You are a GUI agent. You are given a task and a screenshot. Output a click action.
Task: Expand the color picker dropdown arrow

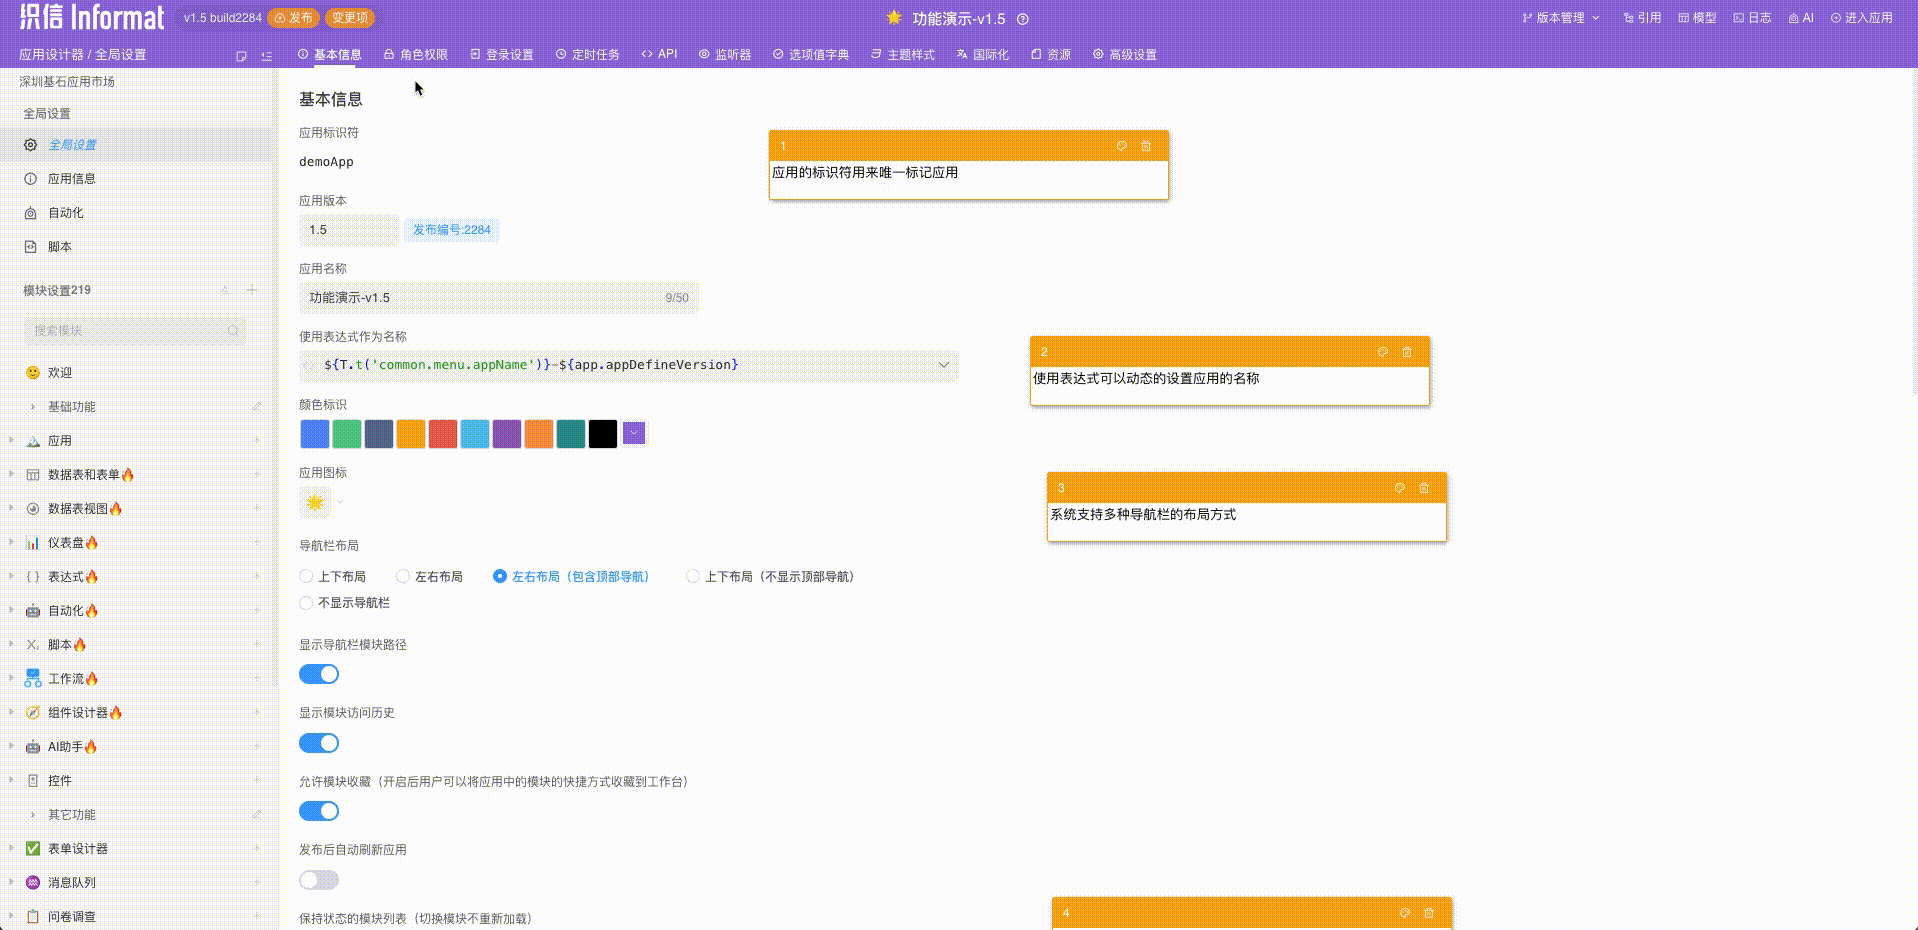click(633, 433)
